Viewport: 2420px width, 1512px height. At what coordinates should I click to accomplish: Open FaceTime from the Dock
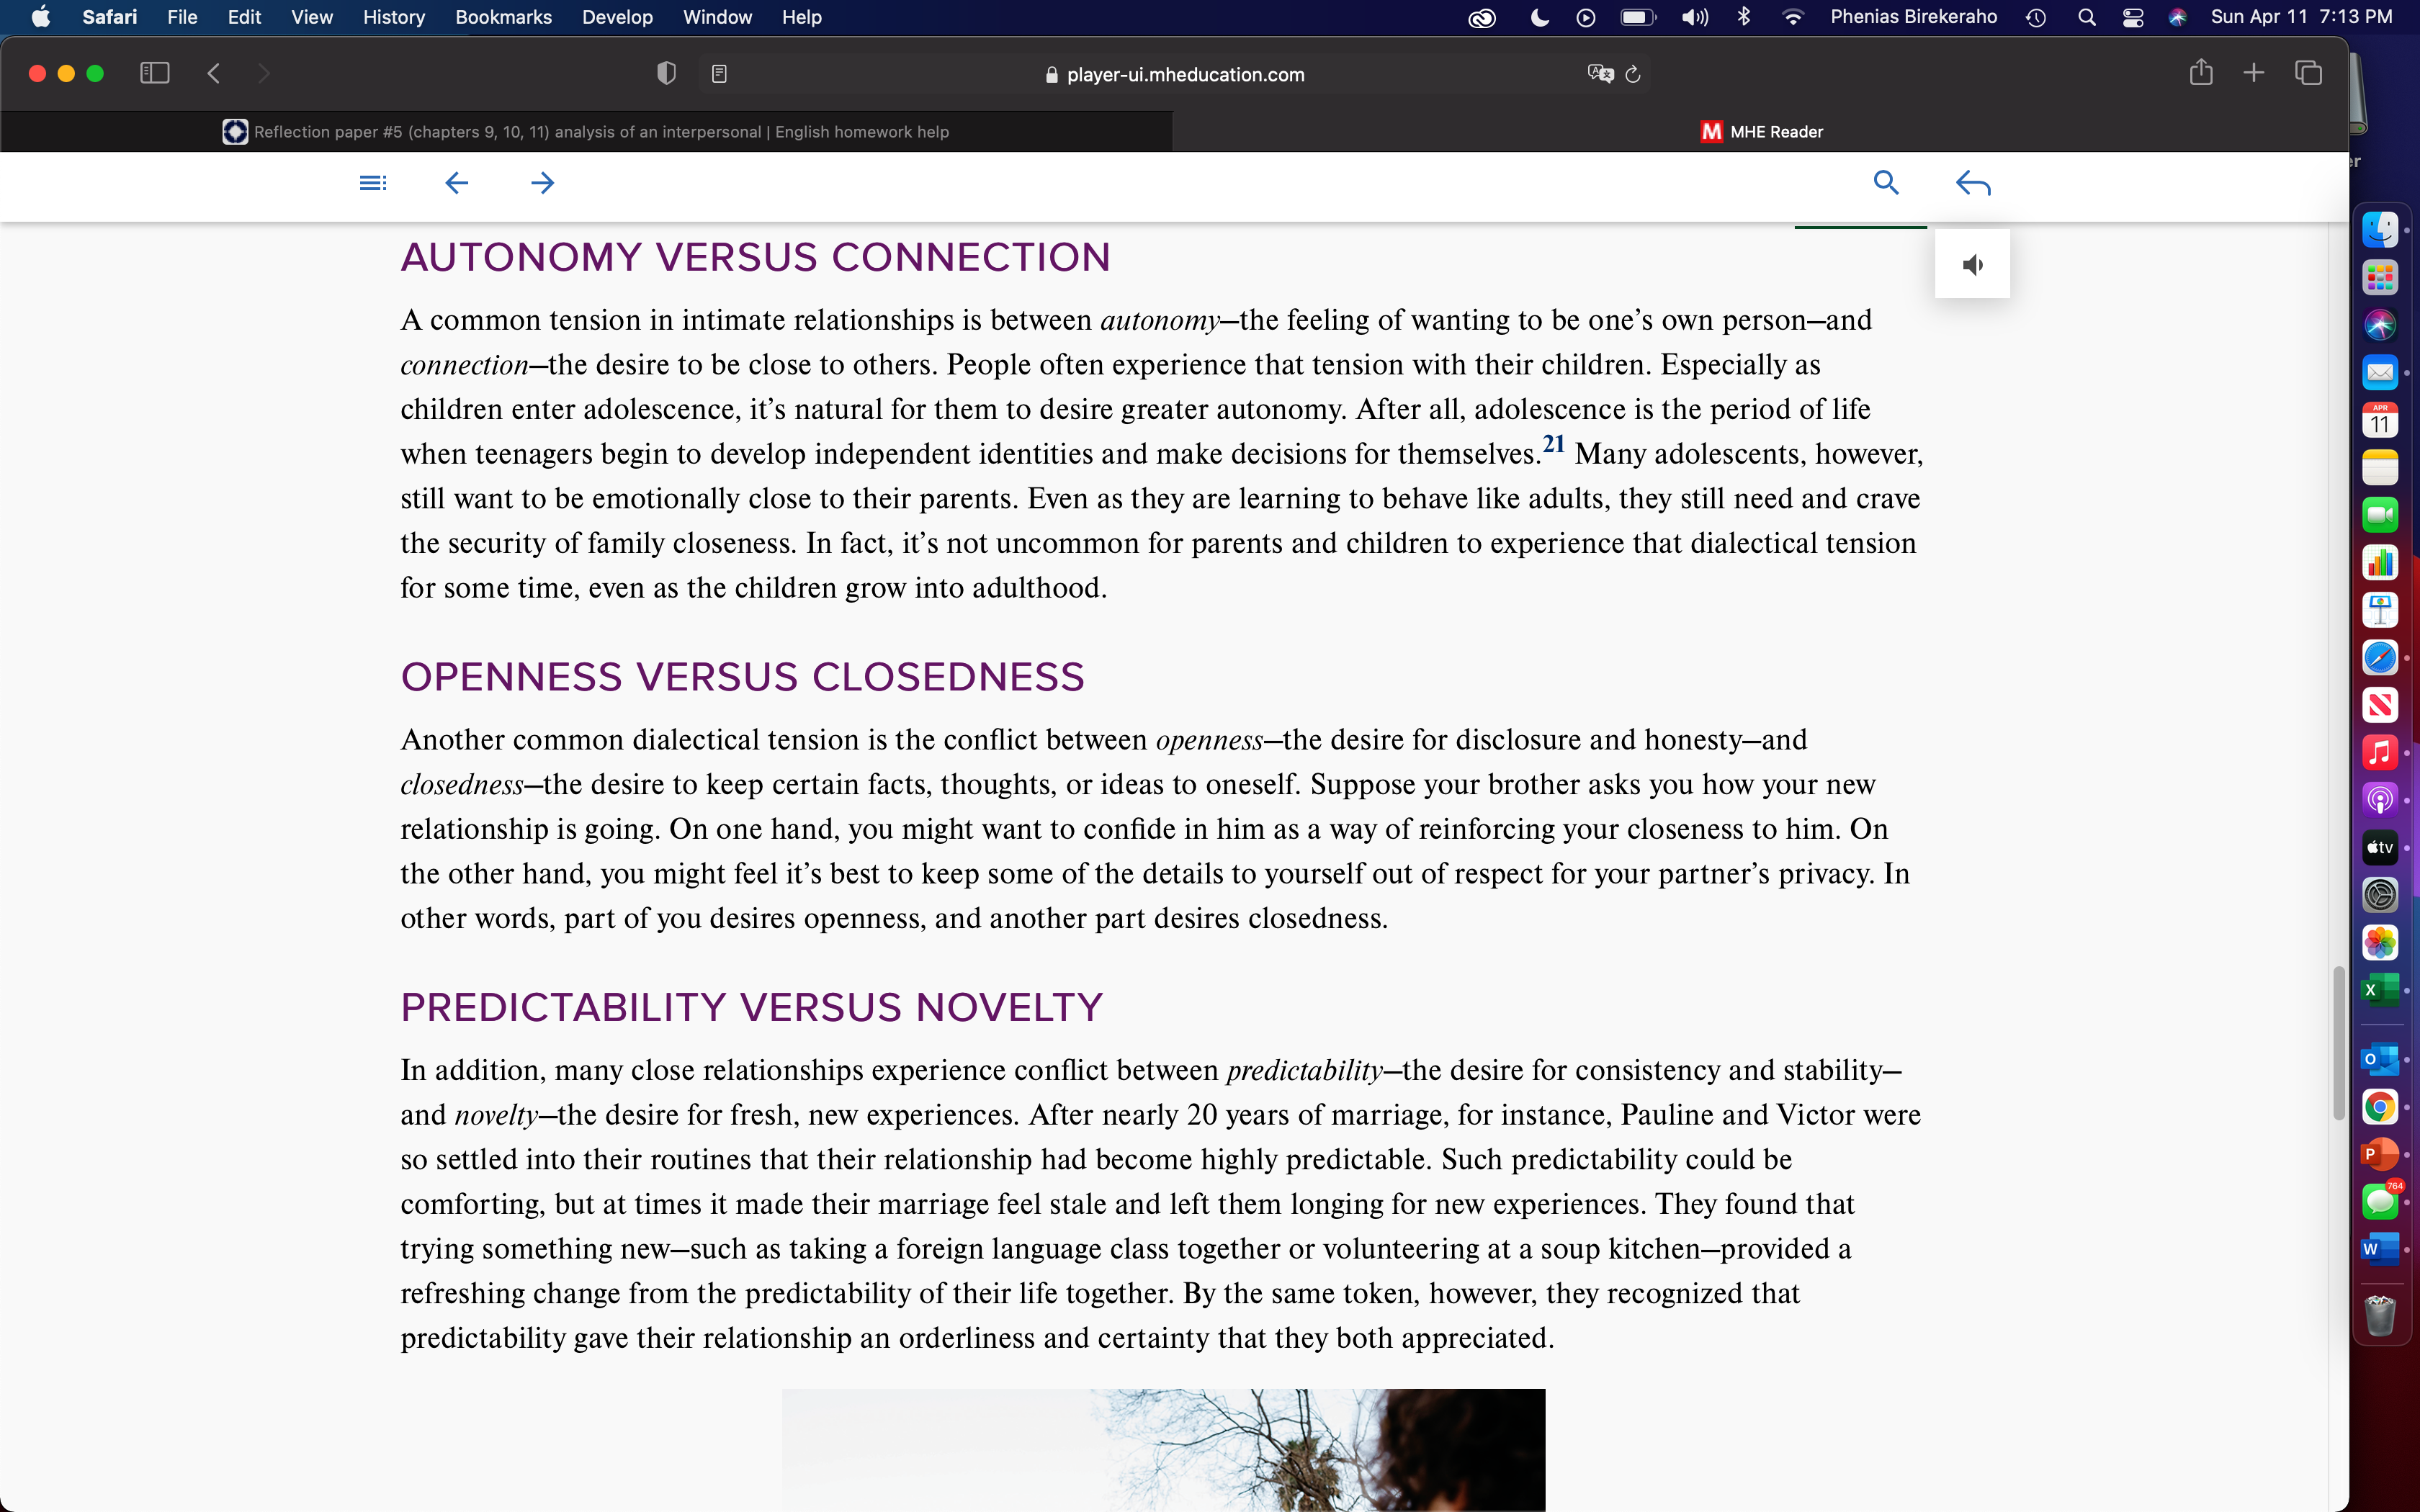tap(2380, 515)
